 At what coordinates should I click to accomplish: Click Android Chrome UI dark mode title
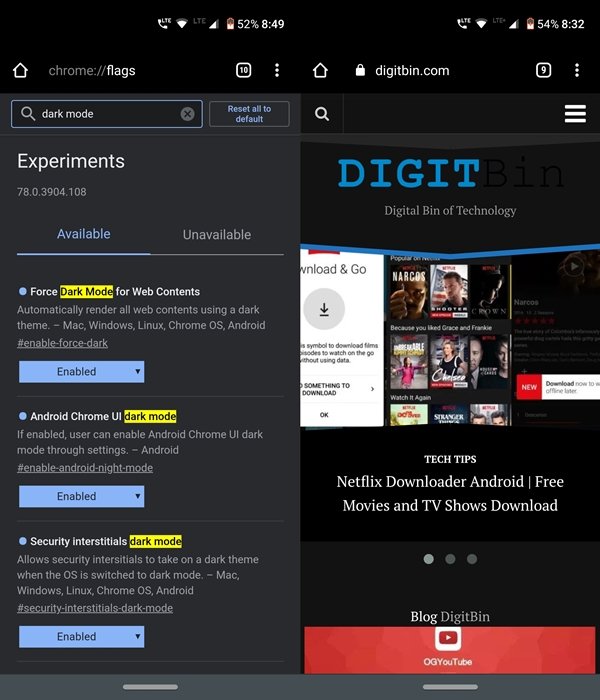[103, 416]
